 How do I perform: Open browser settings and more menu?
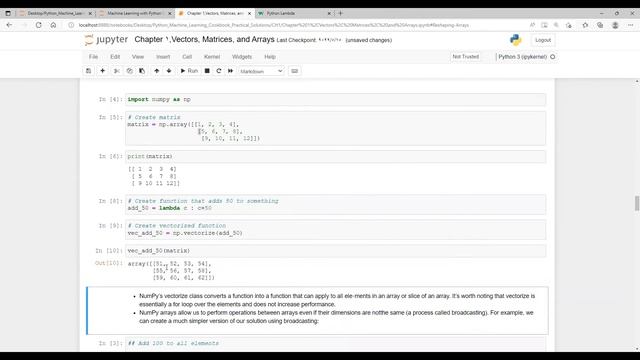[630, 25]
